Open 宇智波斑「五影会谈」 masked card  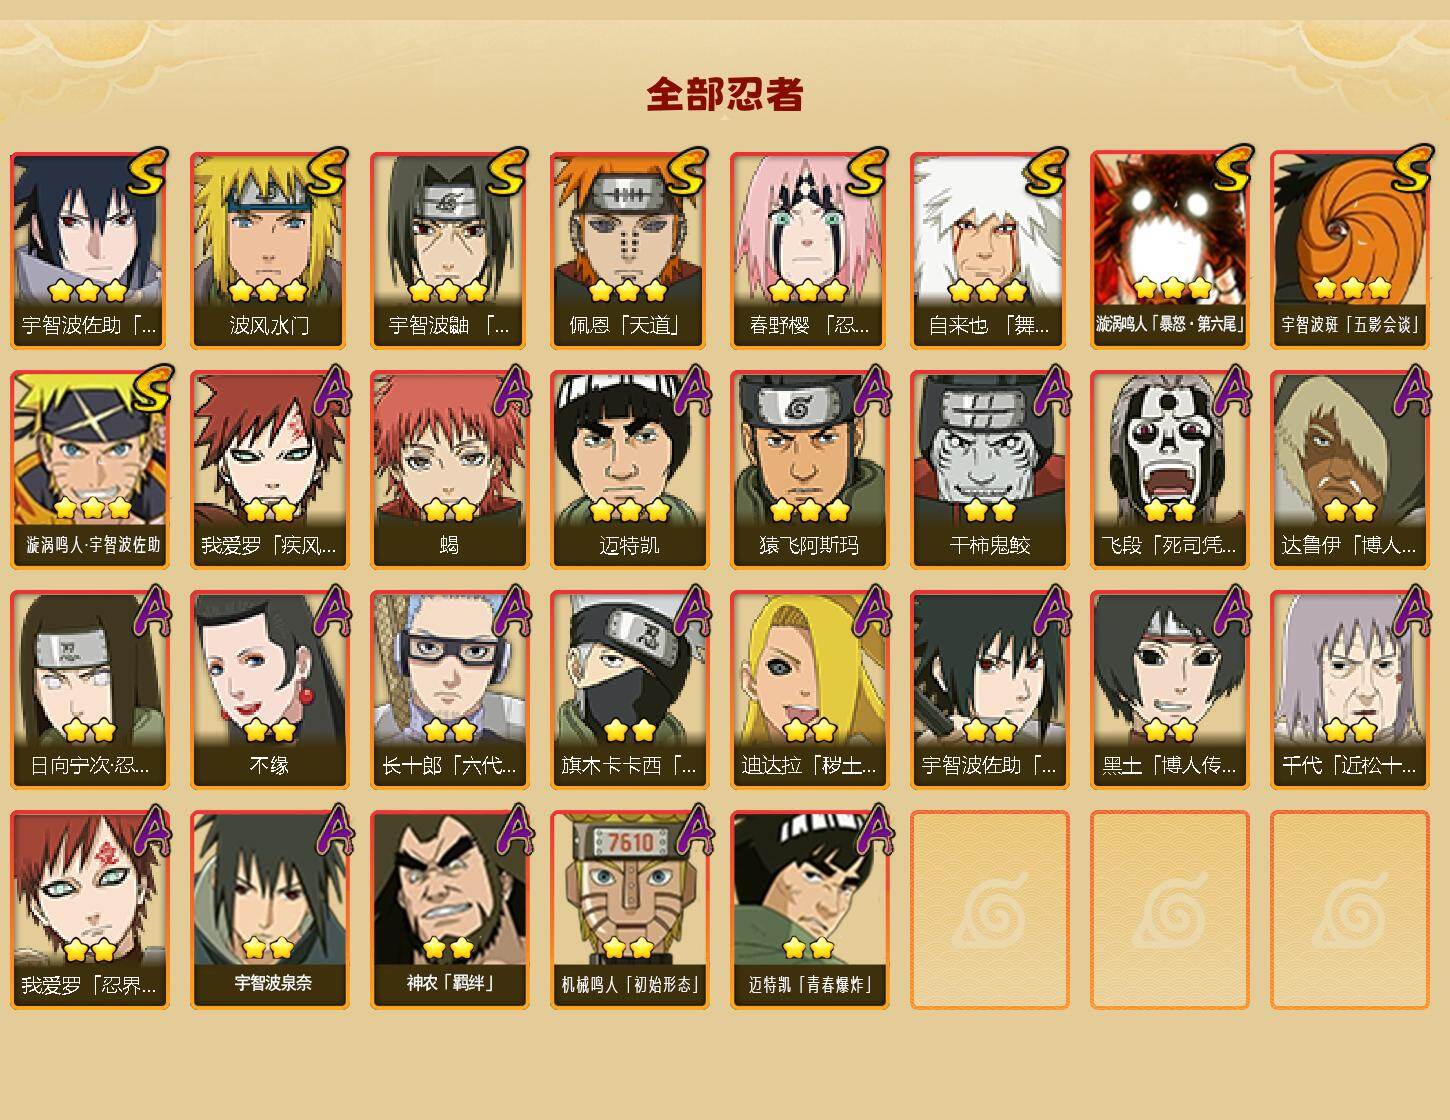[x=1349, y=250]
